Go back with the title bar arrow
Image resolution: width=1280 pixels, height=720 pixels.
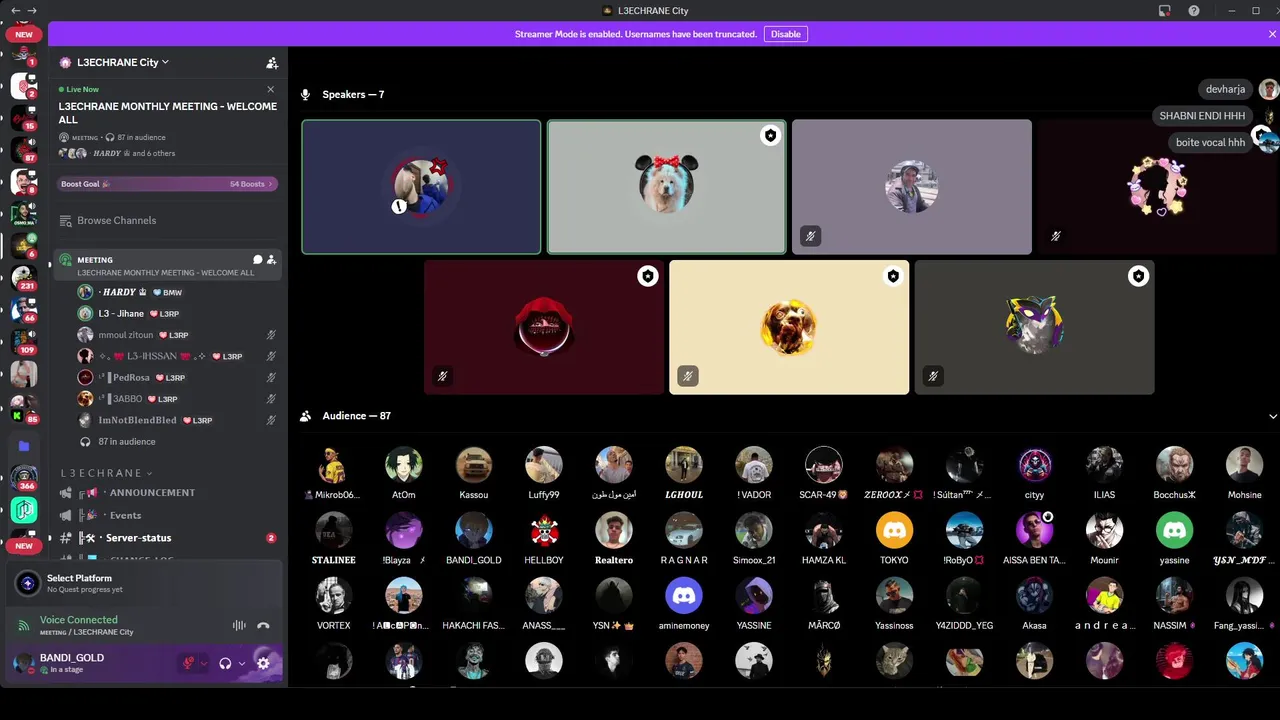point(15,11)
